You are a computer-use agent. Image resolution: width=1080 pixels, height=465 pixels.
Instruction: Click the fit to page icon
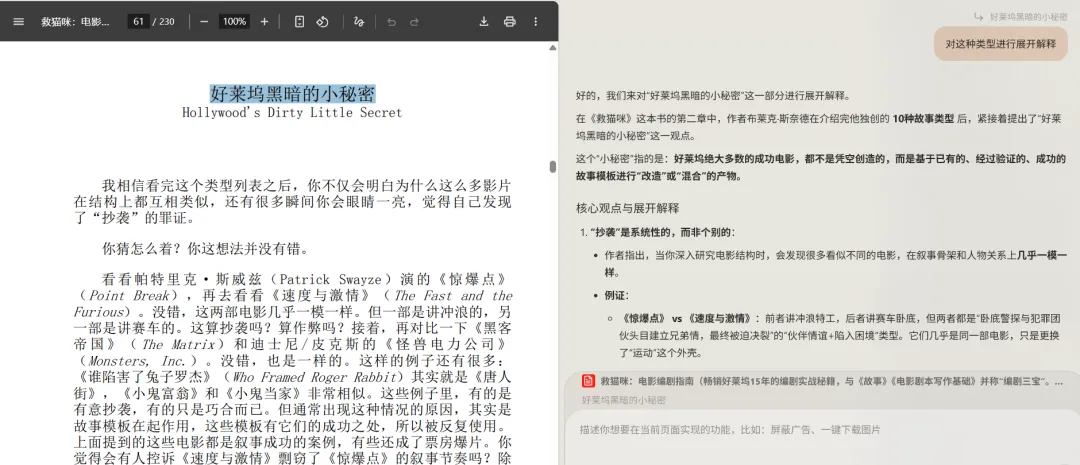click(x=299, y=21)
